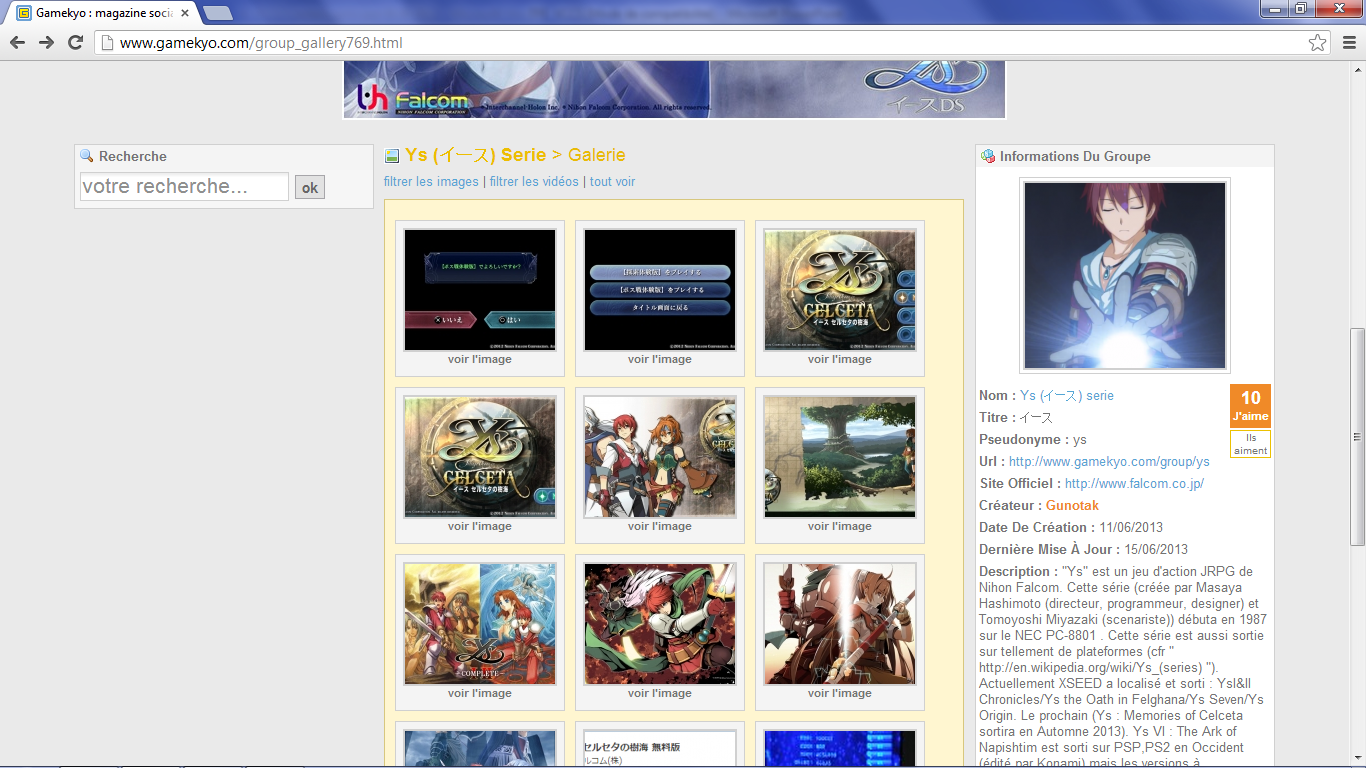Submit the search with the ok button
Screen dimensions: 1366x768
coord(310,187)
